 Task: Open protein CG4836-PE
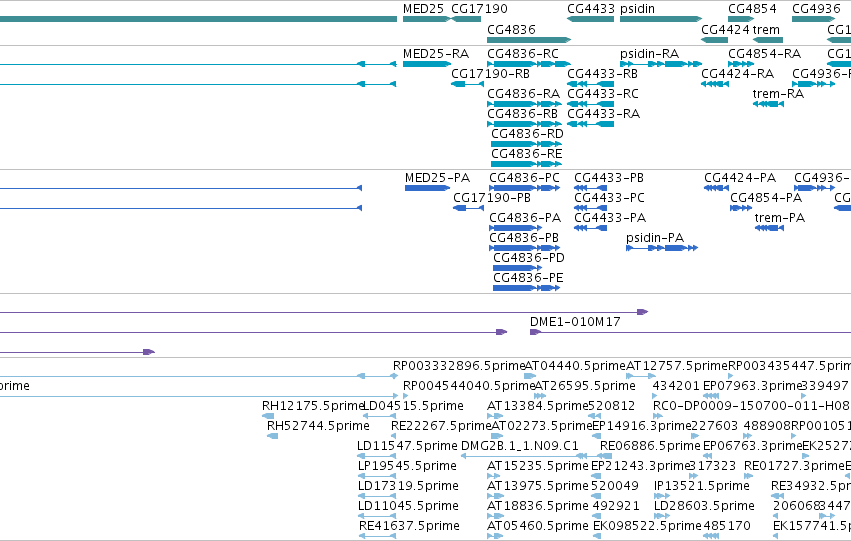[x=526, y=289]
